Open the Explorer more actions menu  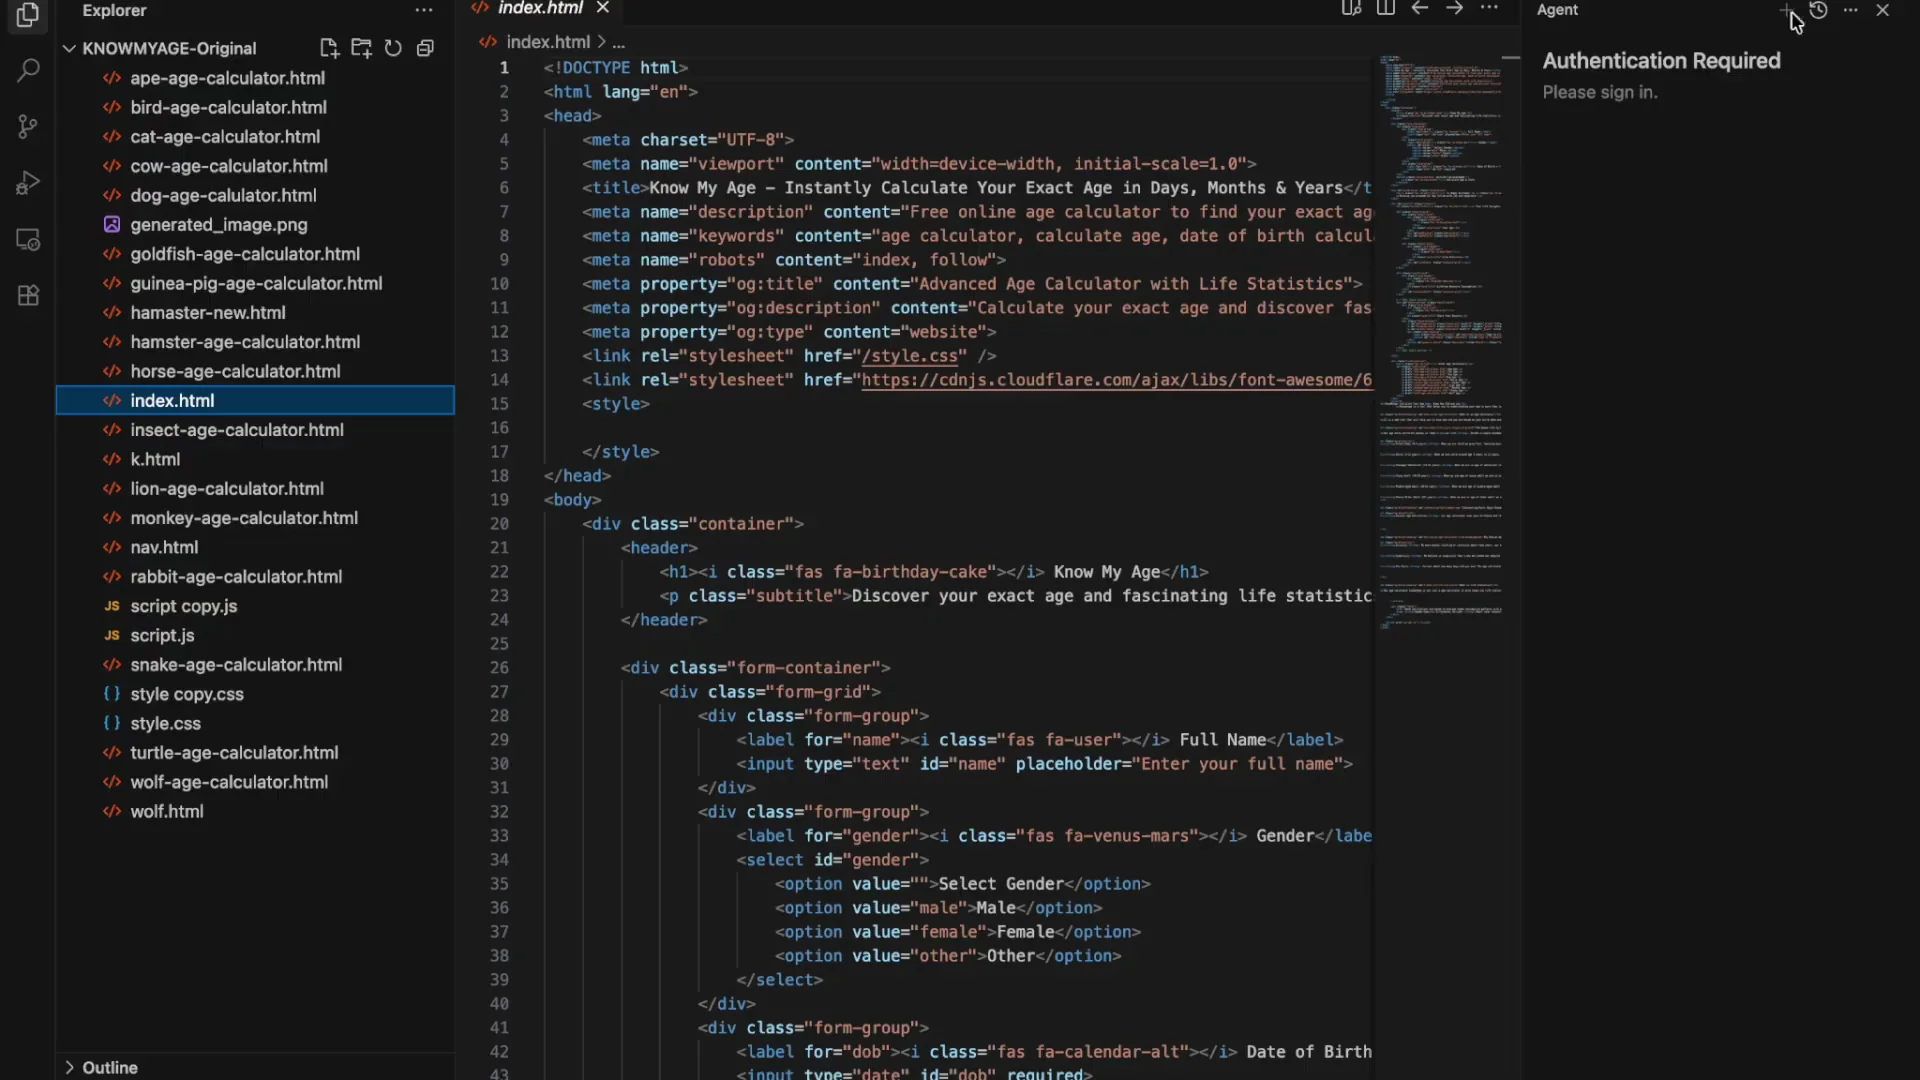tap(423, 10)
